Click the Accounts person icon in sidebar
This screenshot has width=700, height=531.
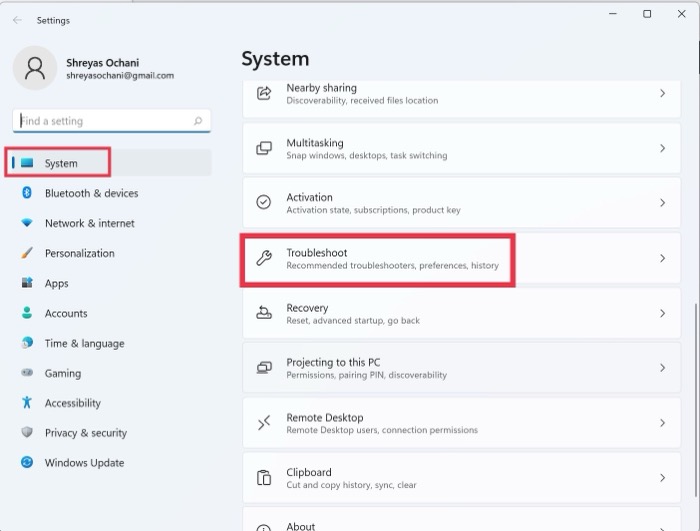pos(27,313)
